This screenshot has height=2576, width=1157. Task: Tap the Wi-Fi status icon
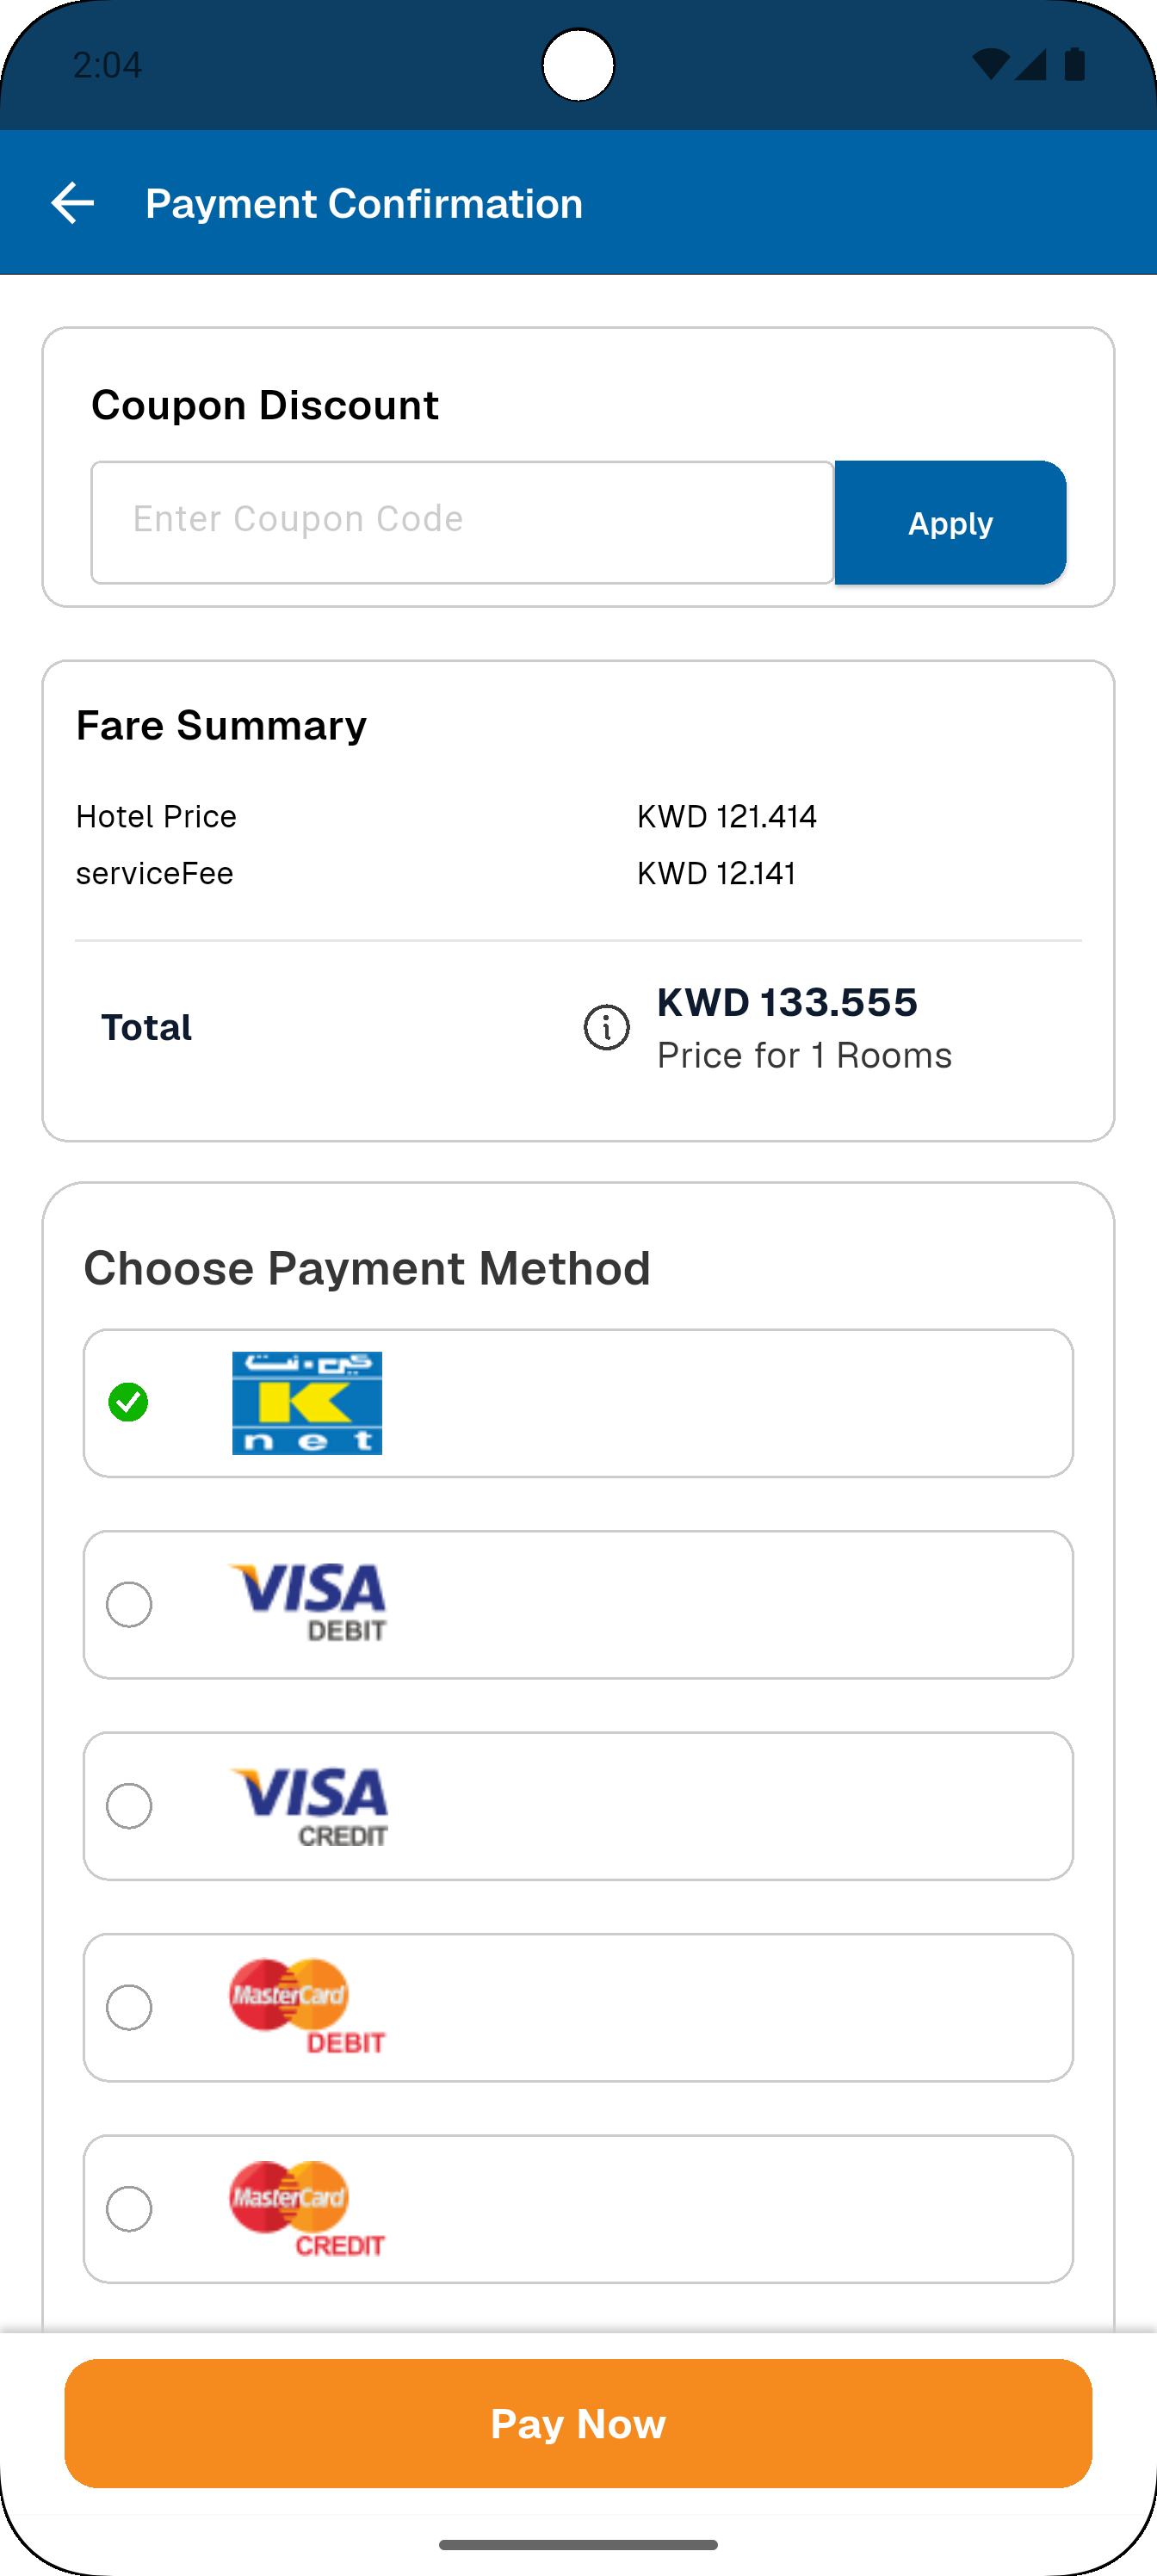pyautogui.click(x=990, y=65)
